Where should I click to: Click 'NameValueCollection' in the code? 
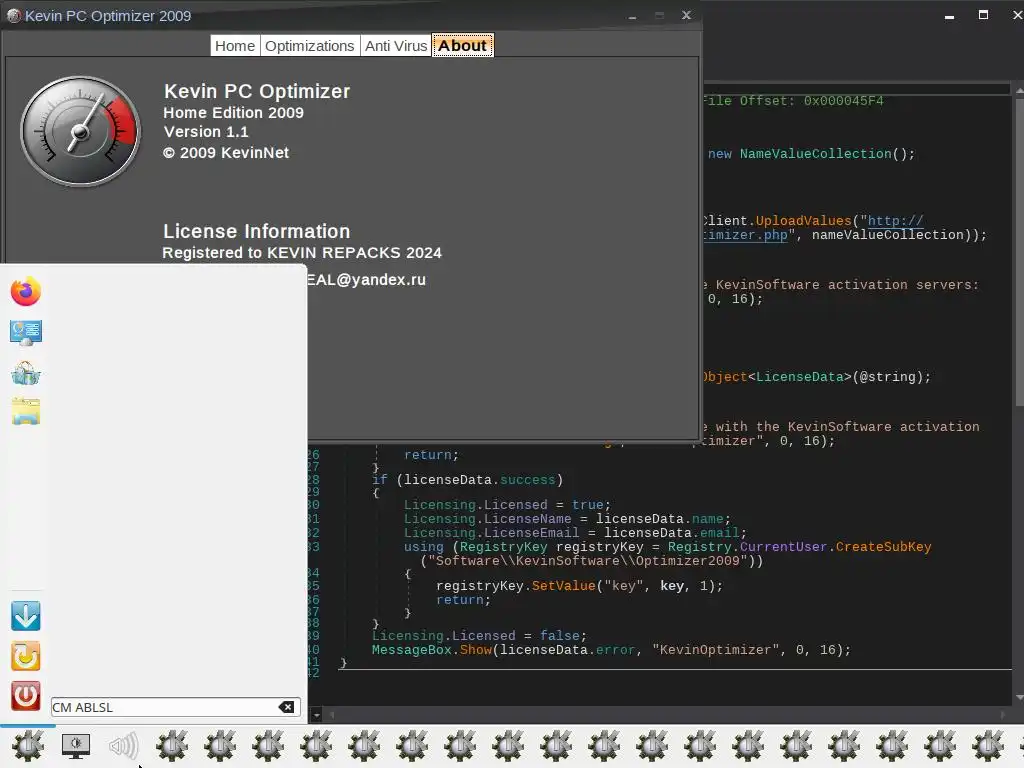pyautogui.click(x=815, y=154)
